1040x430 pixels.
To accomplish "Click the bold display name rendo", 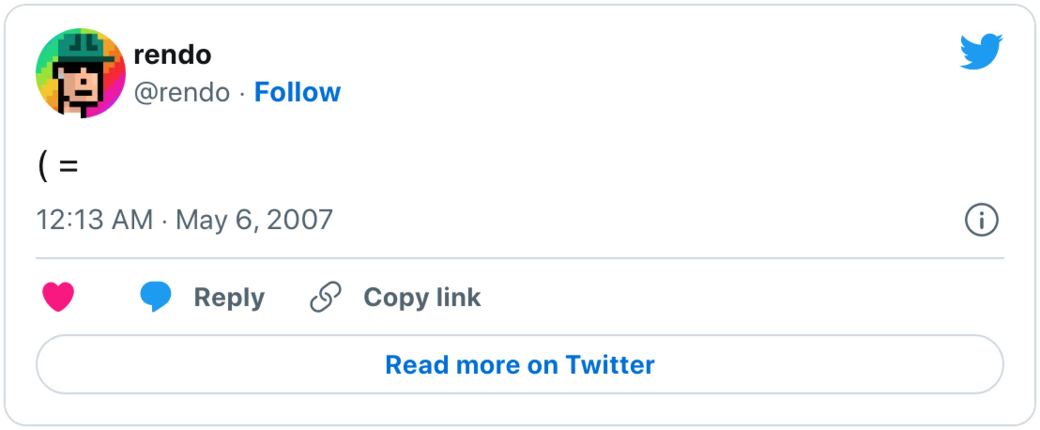I will click(172, 55).
